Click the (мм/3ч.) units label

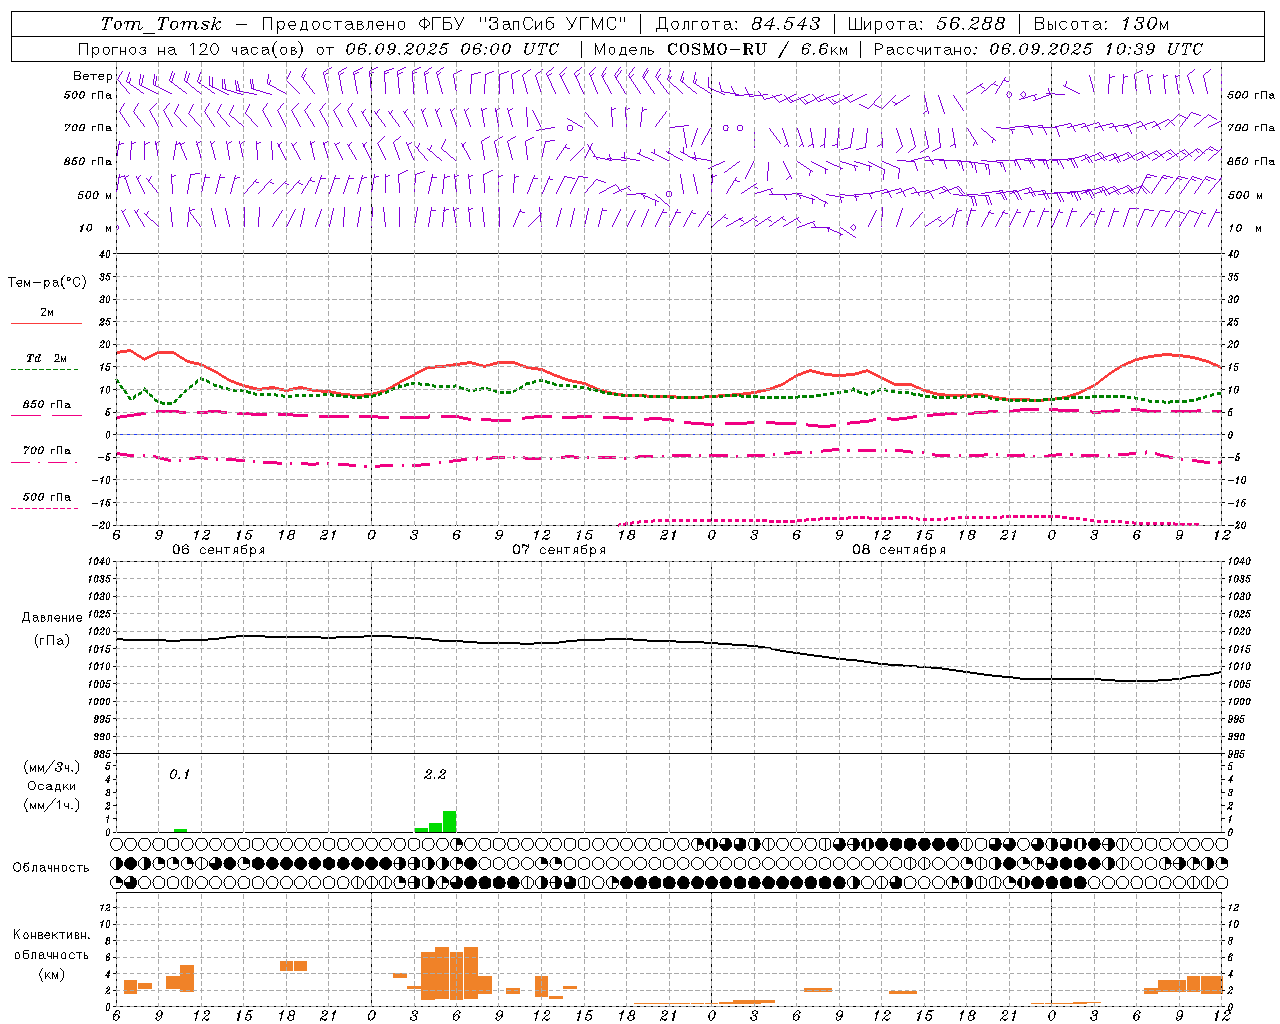coord(51,767)
